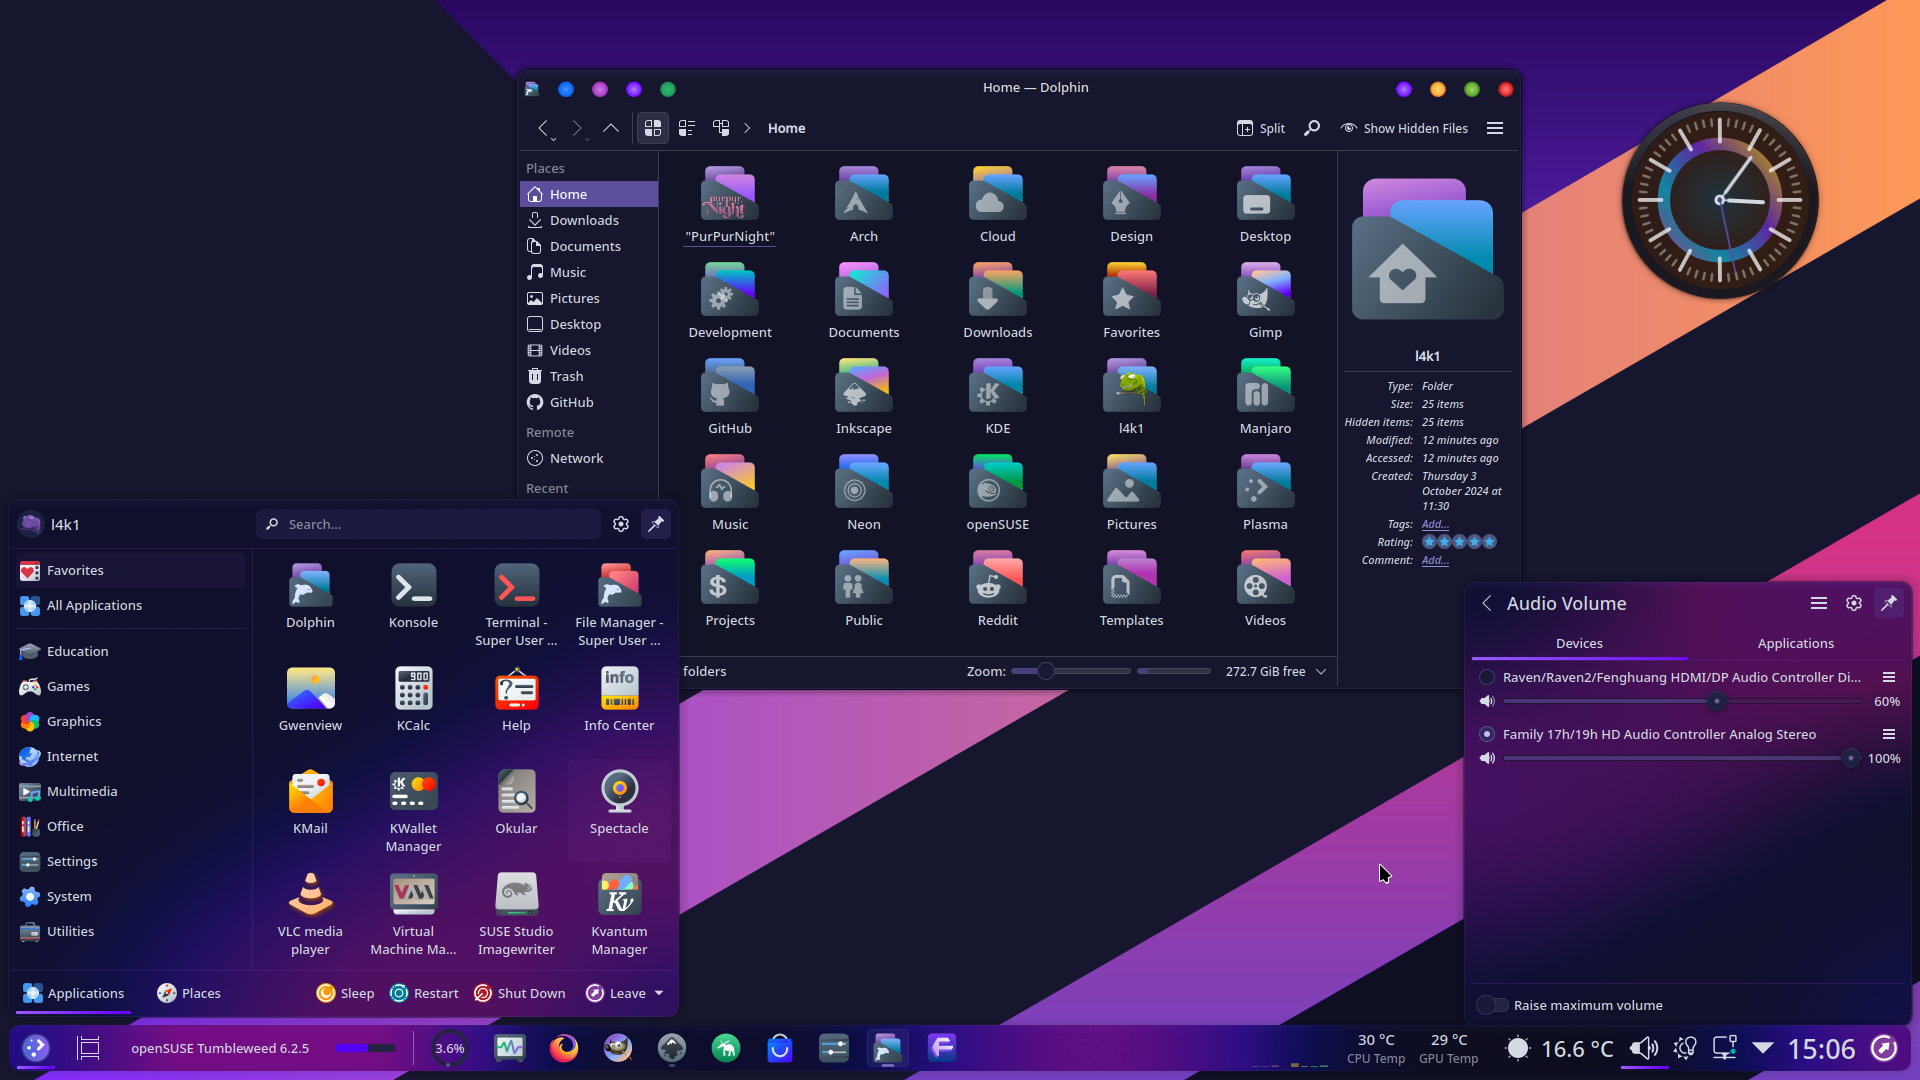The width and height of the screenshot is (1920, 1080).
Task: Launch Konsole from the application menu
Action: tap(413, 596)
